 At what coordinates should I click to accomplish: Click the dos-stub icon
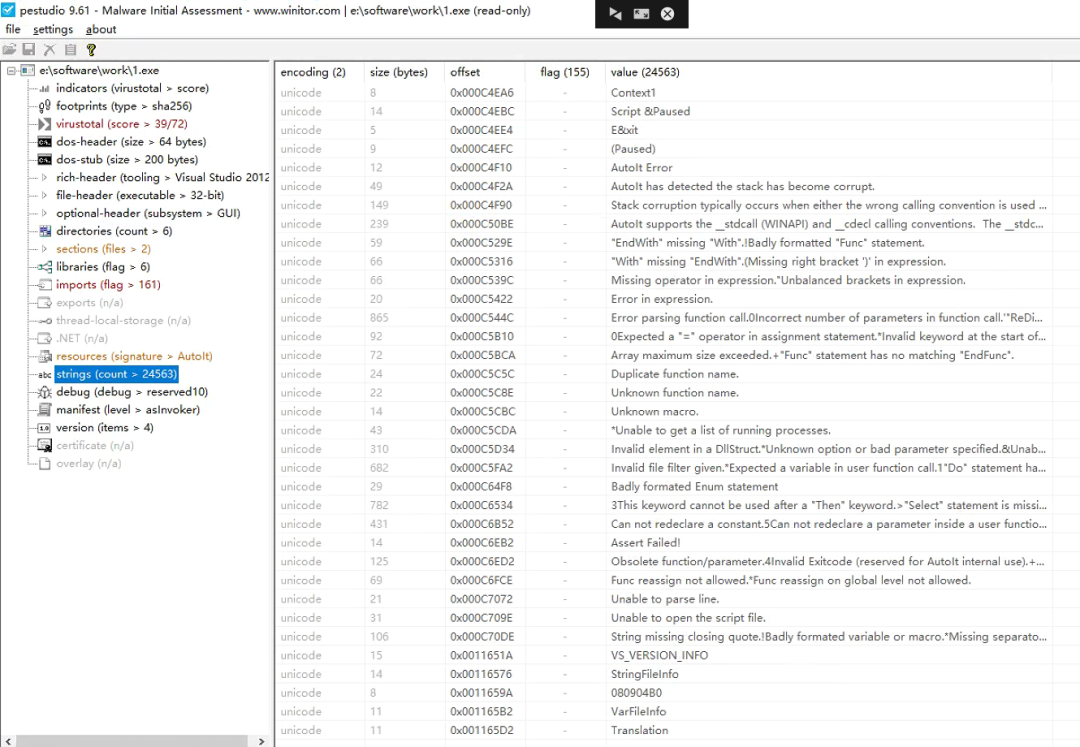[45, 160]
